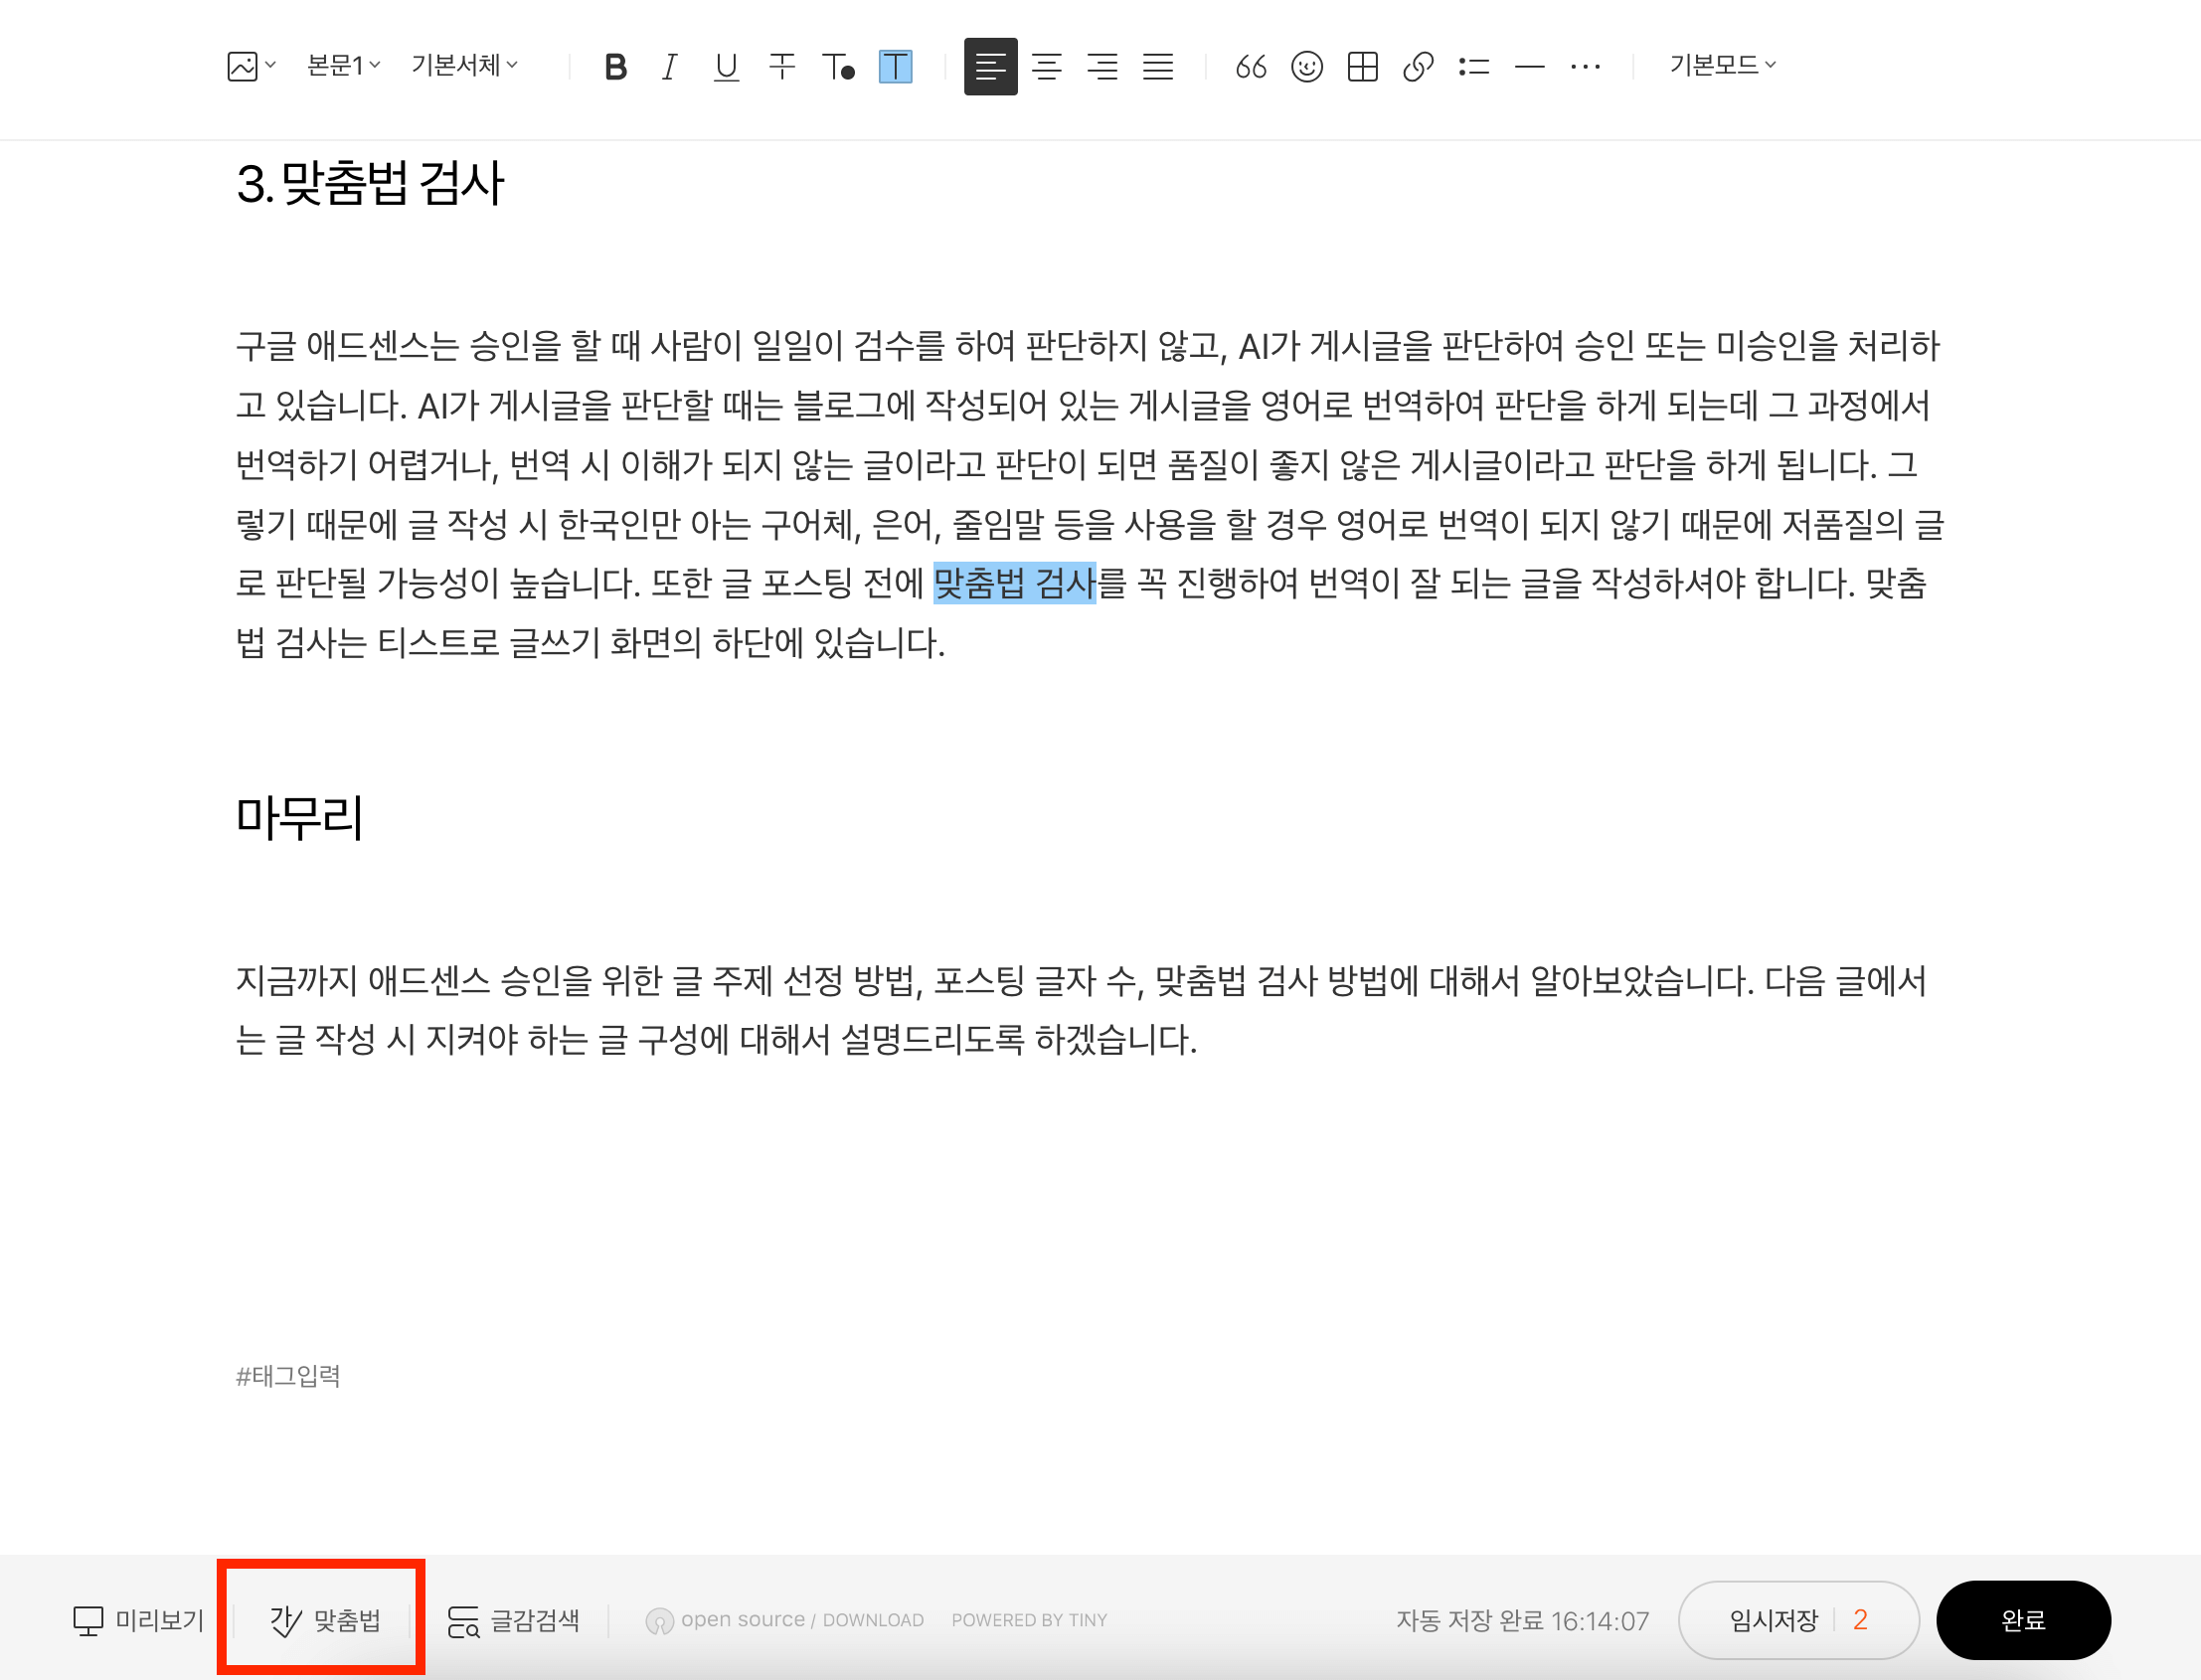Insert a horizontal divider line
This screenshot has height=1680, width=2201.
(1529, 66)
